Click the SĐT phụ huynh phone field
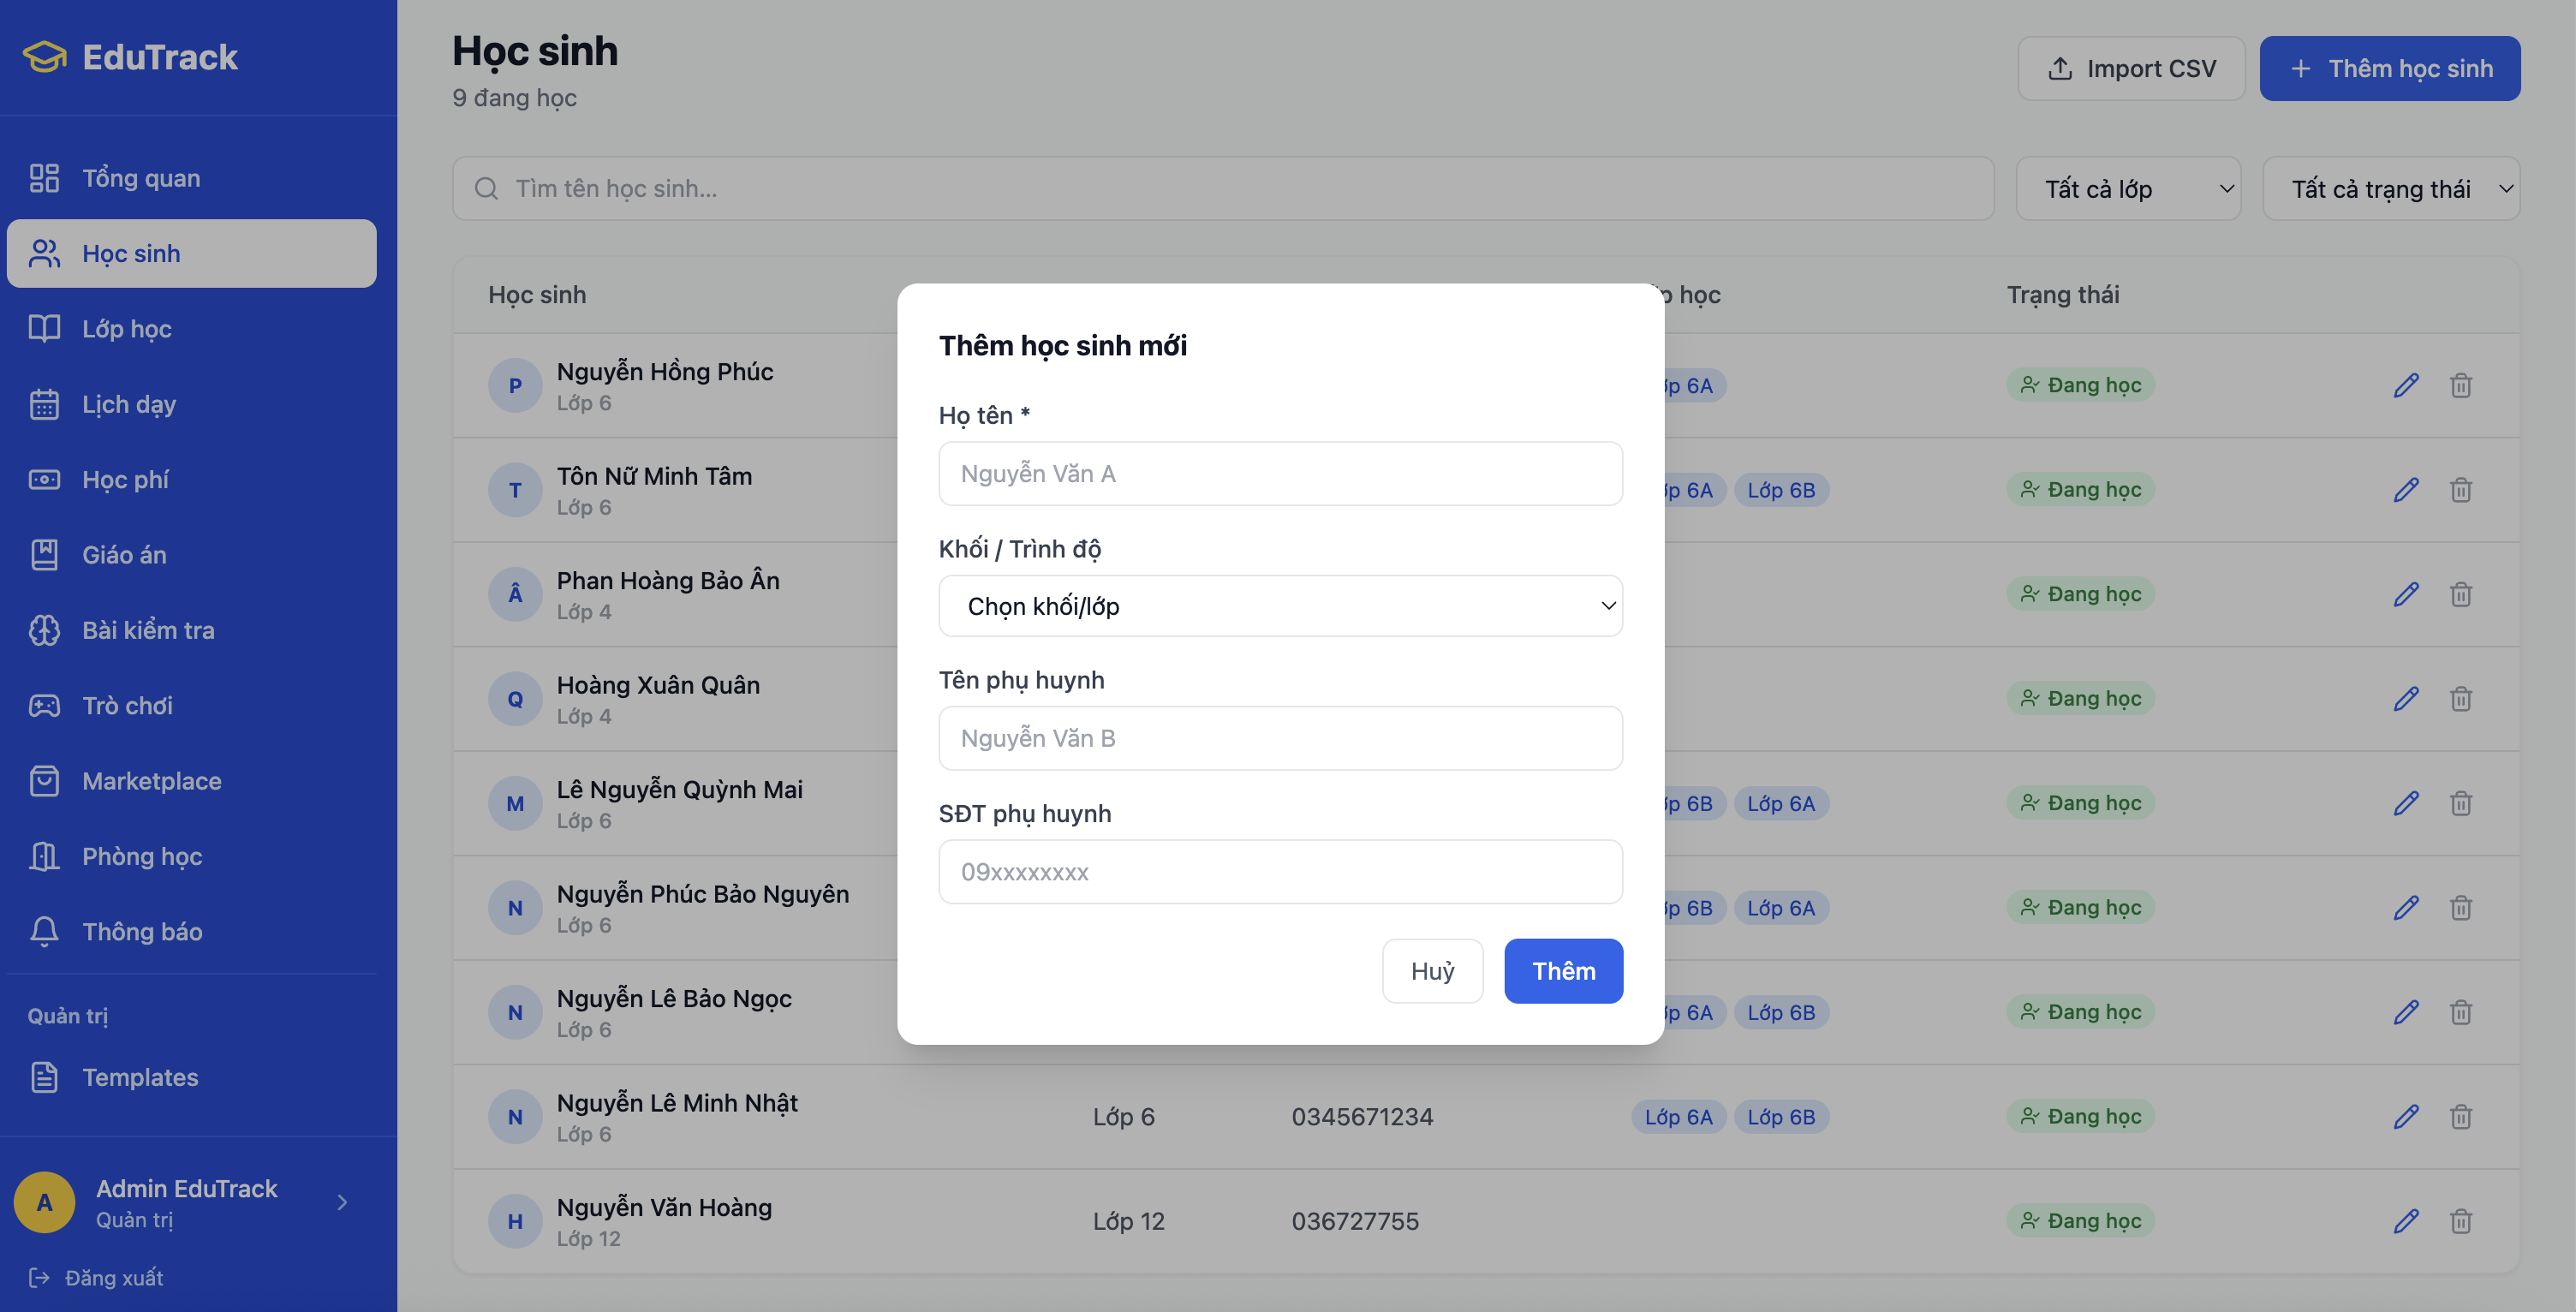Screen dimensions: 2576x1312 coord(1280,872)
